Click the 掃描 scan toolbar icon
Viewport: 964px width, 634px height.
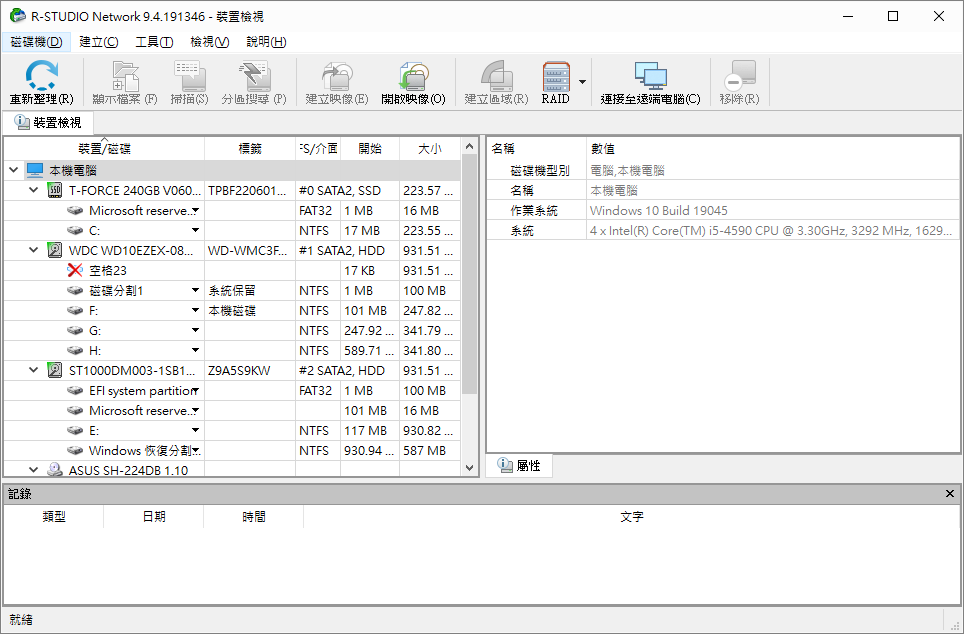point(189,76)
